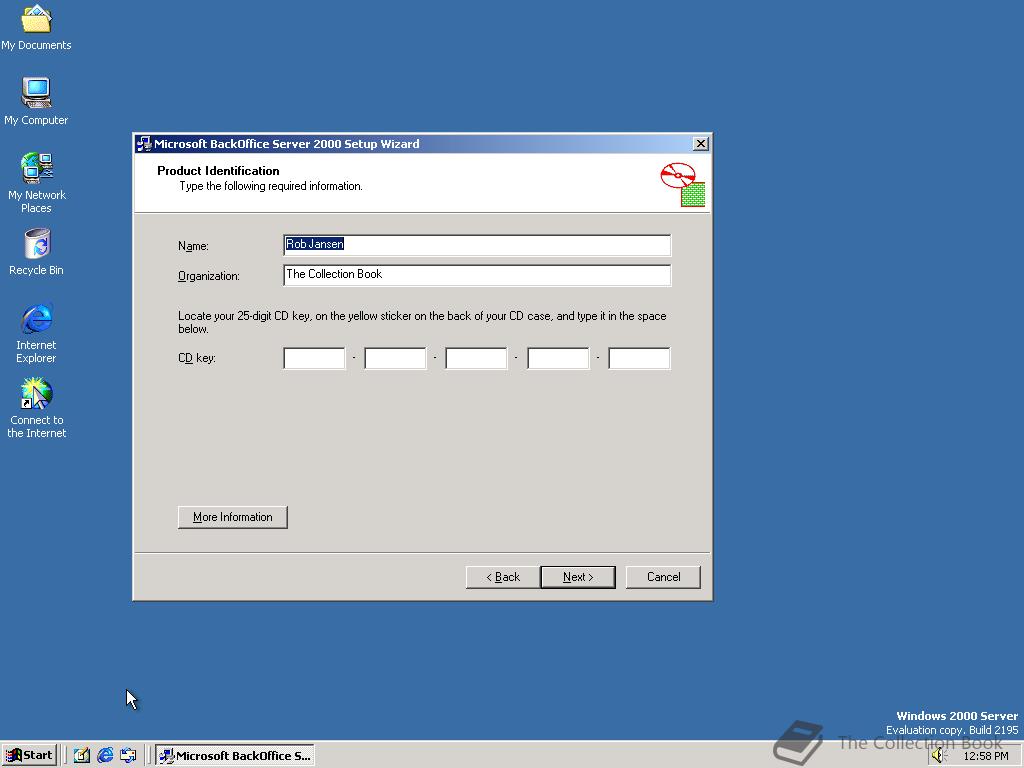This screenshot has width=1024, height=768.
Task: Open My Documents desktop icon
Action: 36,27
